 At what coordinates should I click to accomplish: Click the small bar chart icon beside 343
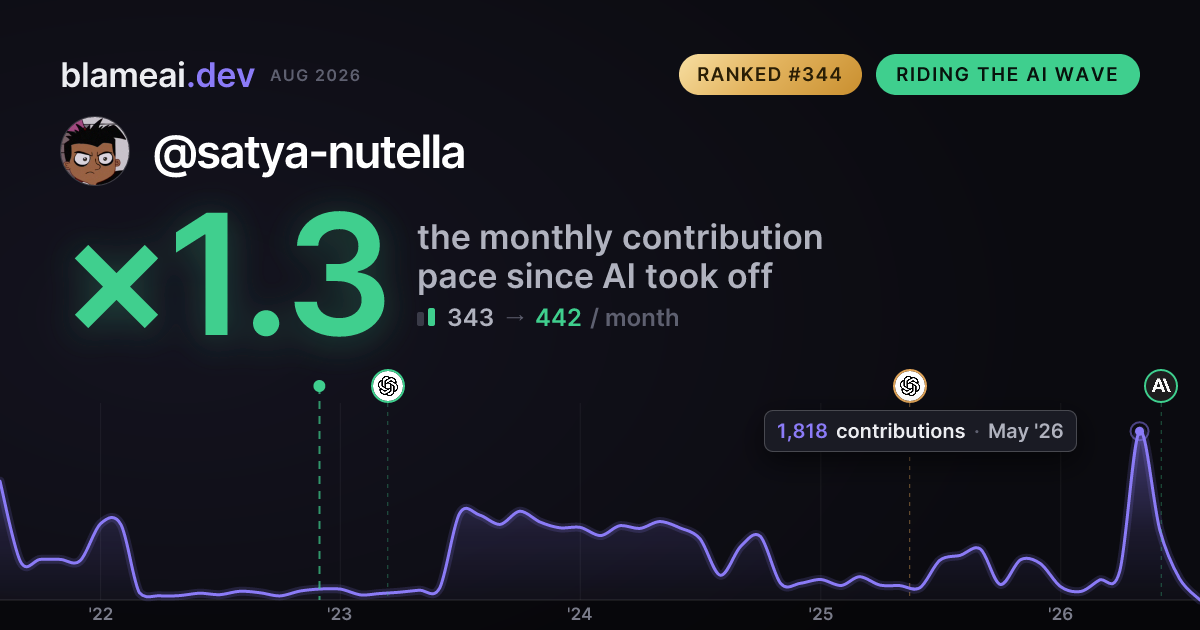426,318
